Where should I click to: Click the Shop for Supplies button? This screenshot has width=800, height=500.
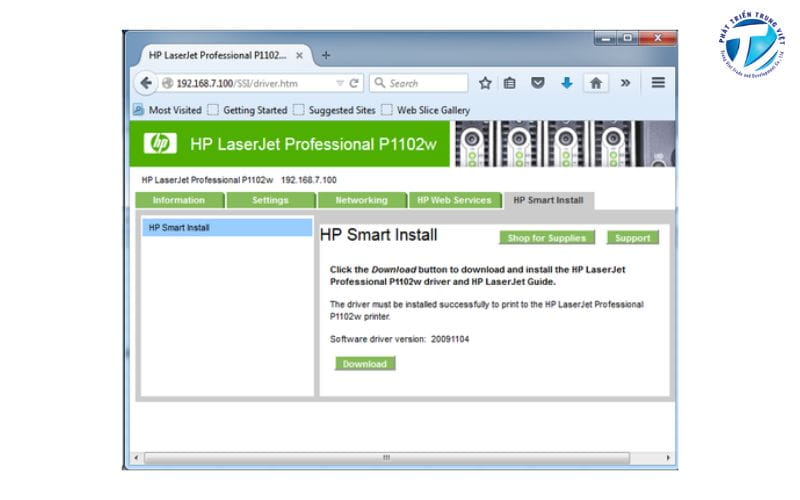click(547, 238)
